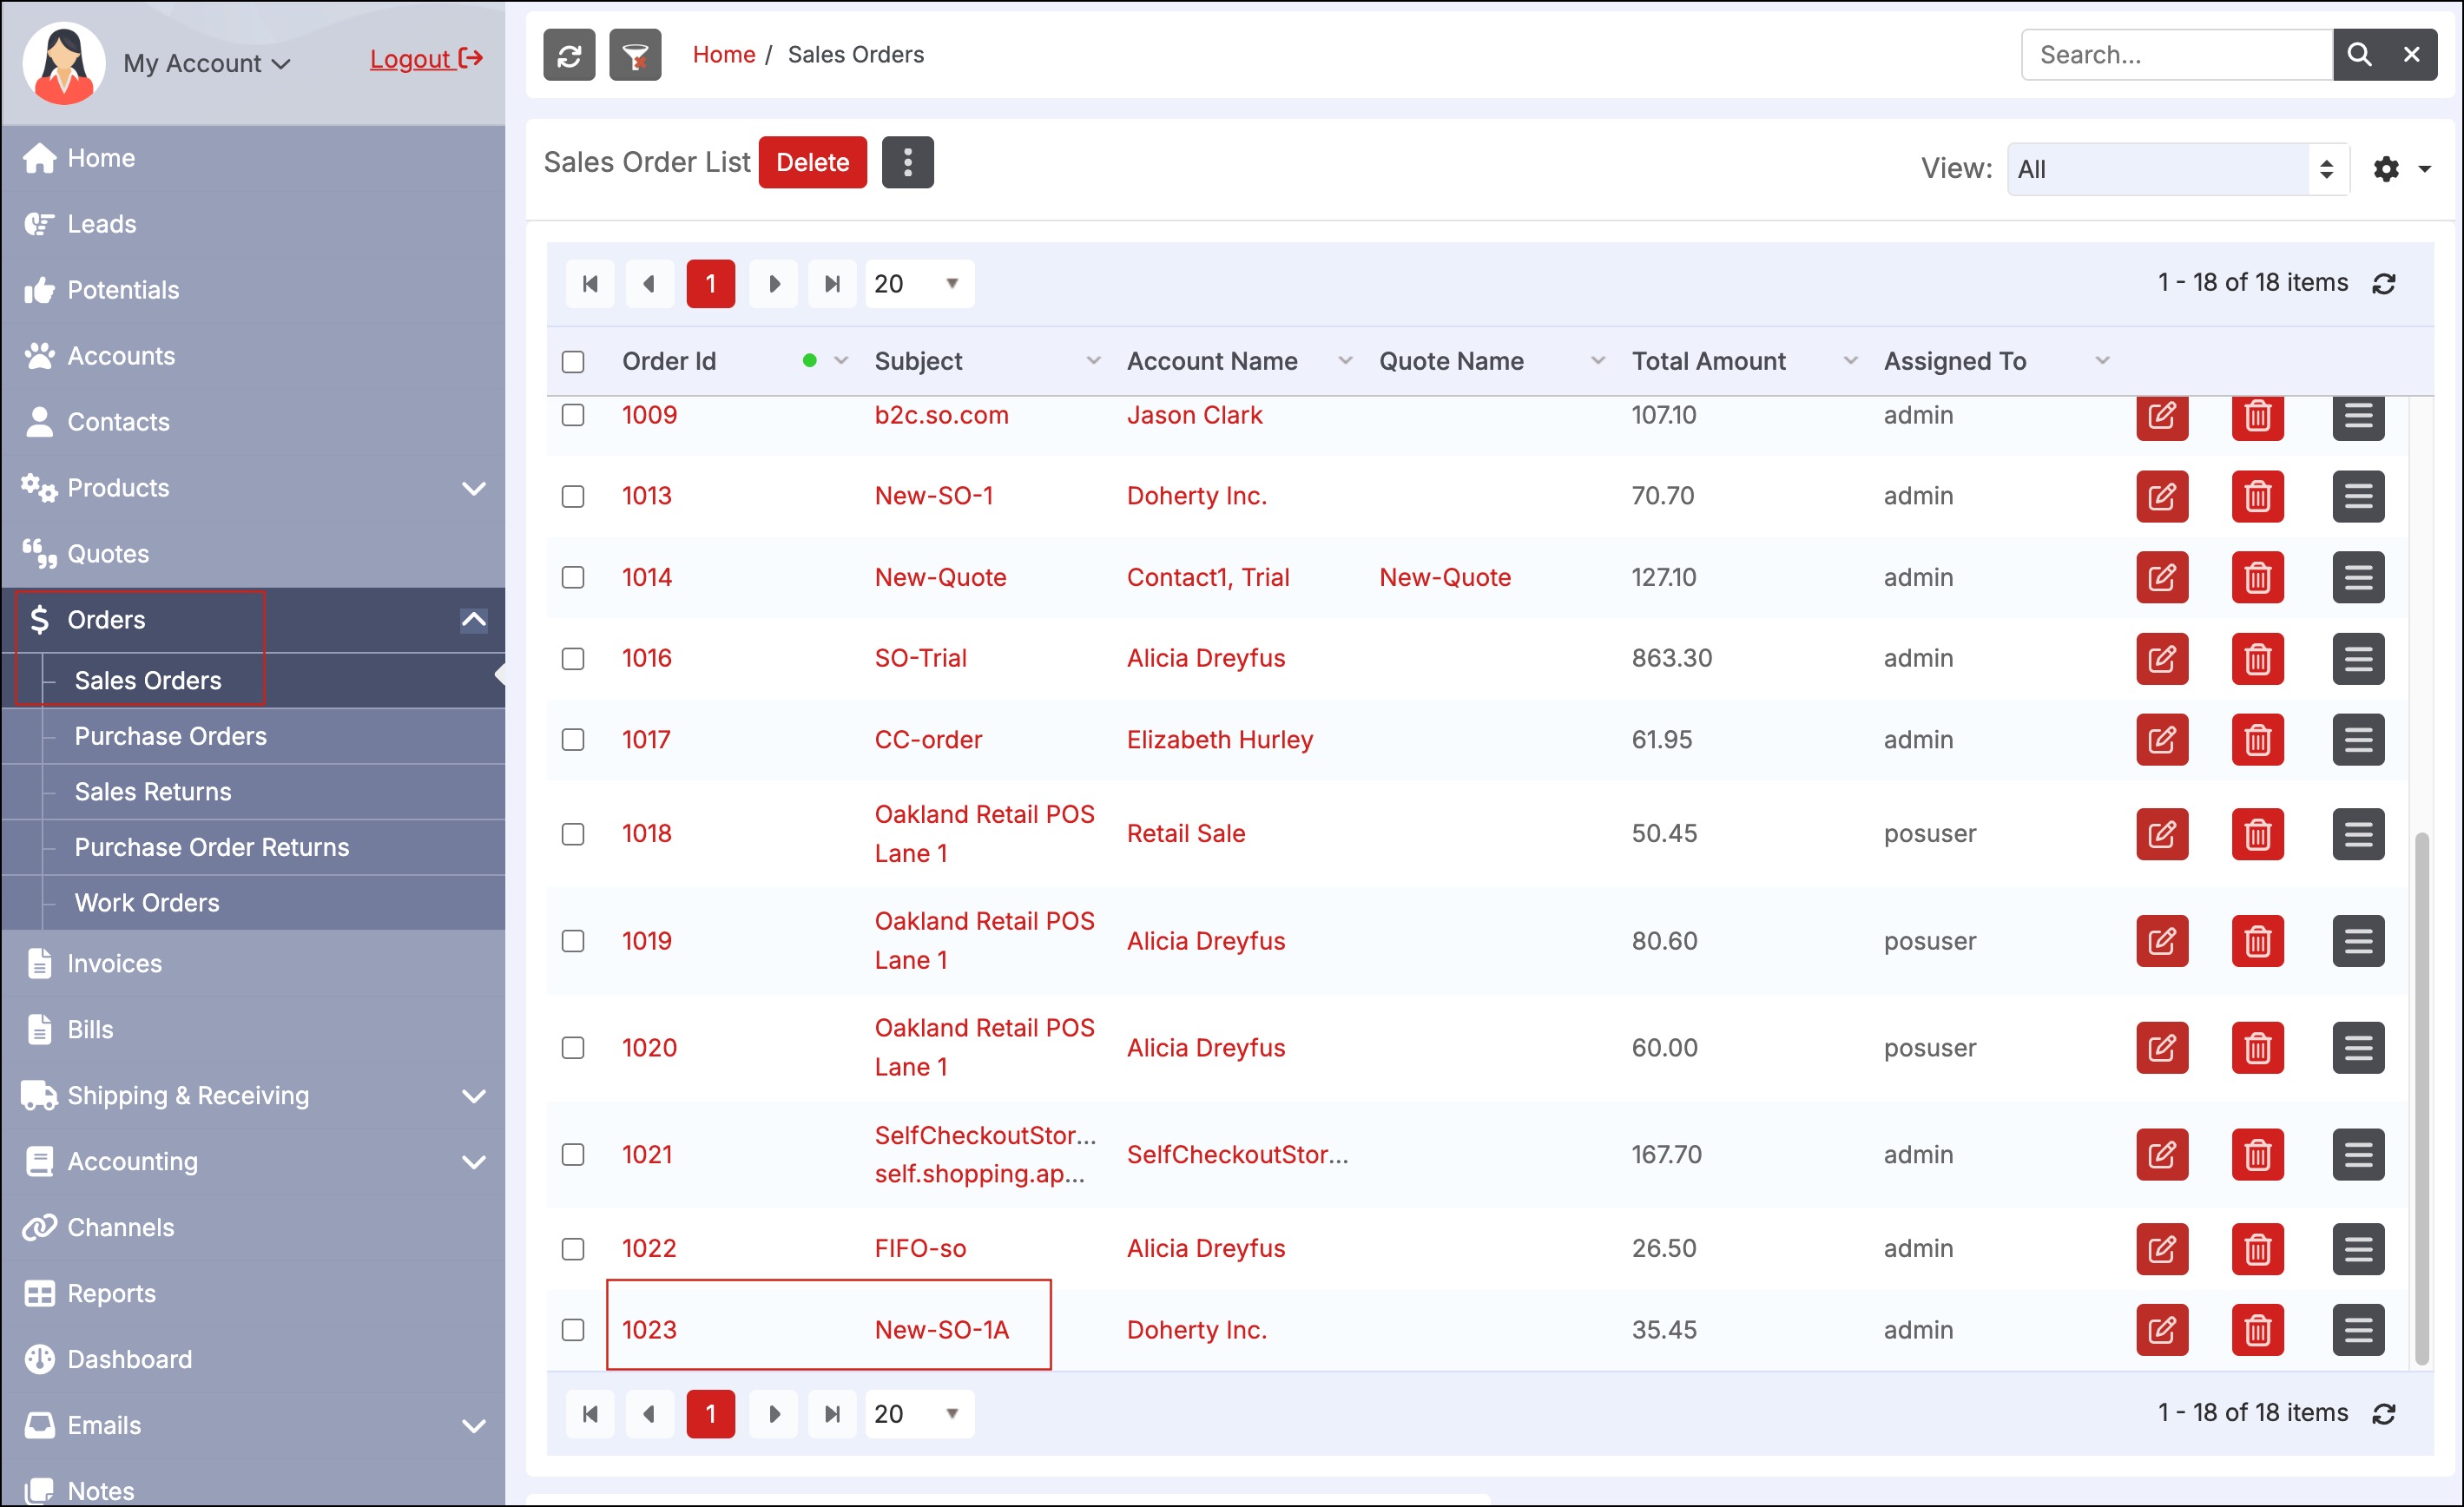Select checkbox for order 1023
2464x1507 pixels.
[x=573, y=1330]
